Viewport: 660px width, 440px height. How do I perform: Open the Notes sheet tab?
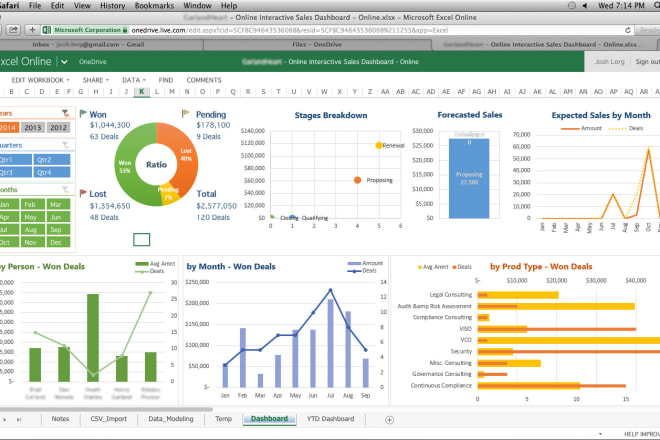coord(60,419)
